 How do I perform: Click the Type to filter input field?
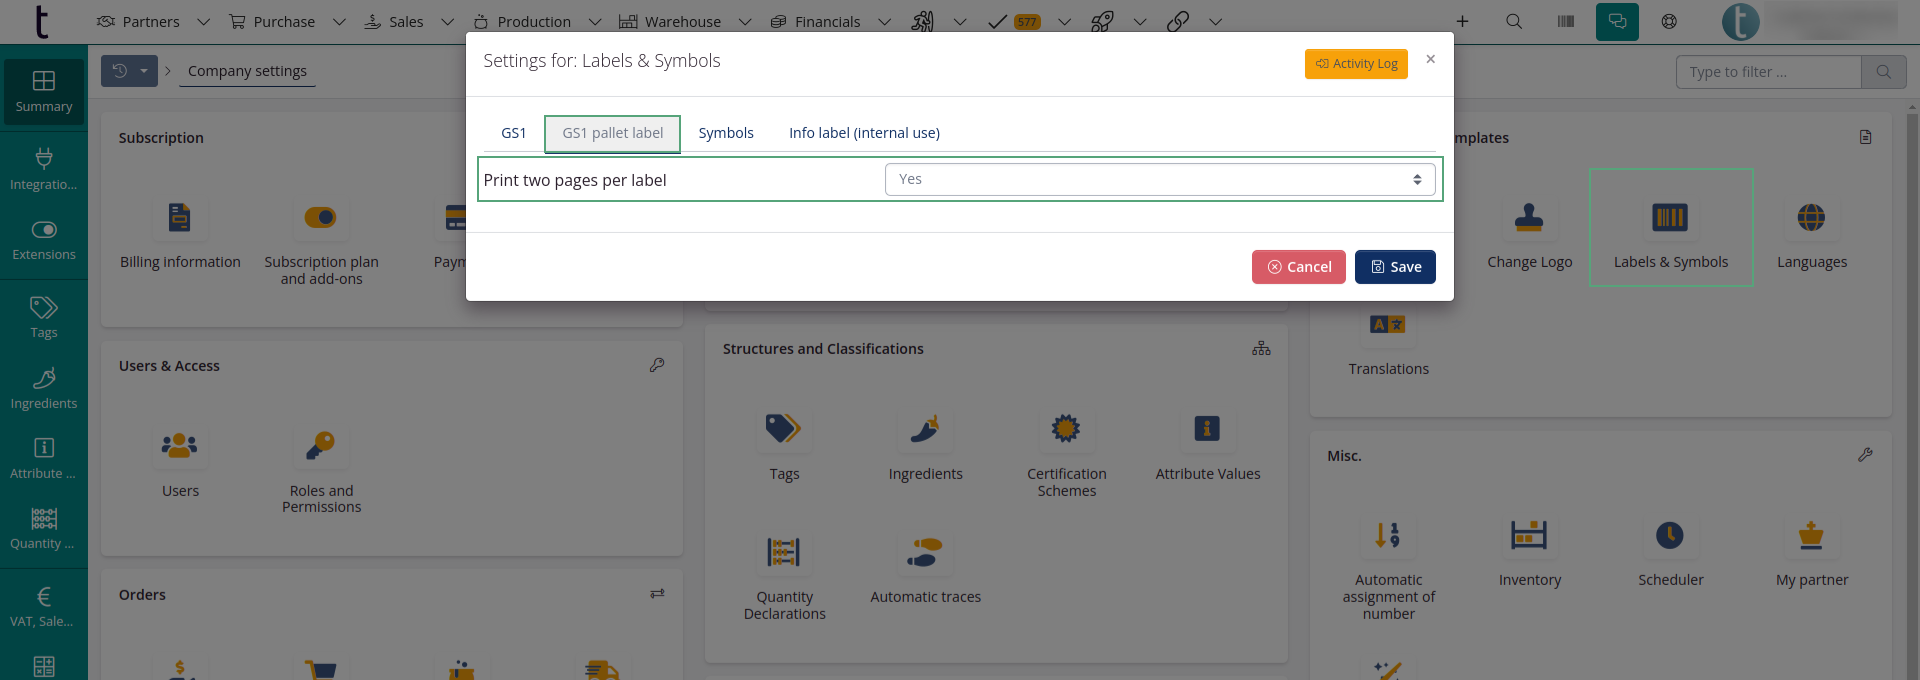tap(1767, 72)
